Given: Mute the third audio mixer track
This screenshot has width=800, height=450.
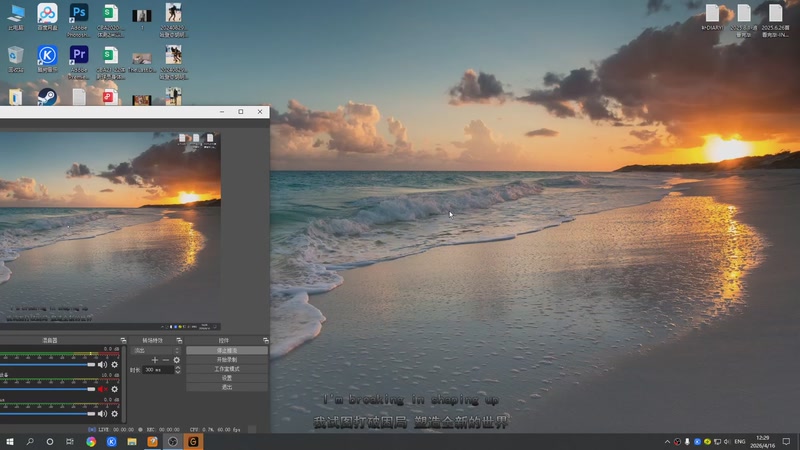Looking at the screenshot, I should (102, 413).
